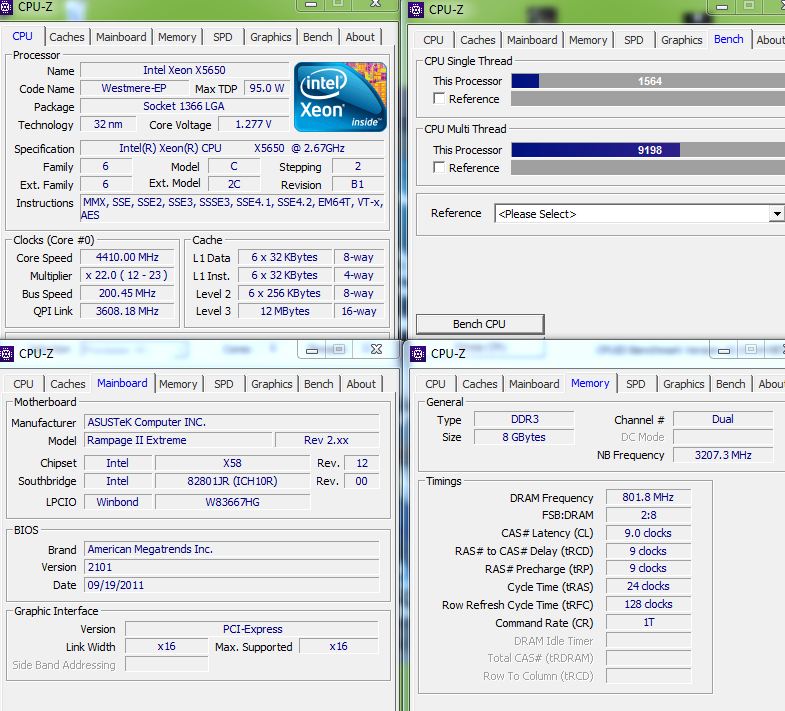
Task: Open Bench tab in the top-left CPU window
Action: [318, 37]
